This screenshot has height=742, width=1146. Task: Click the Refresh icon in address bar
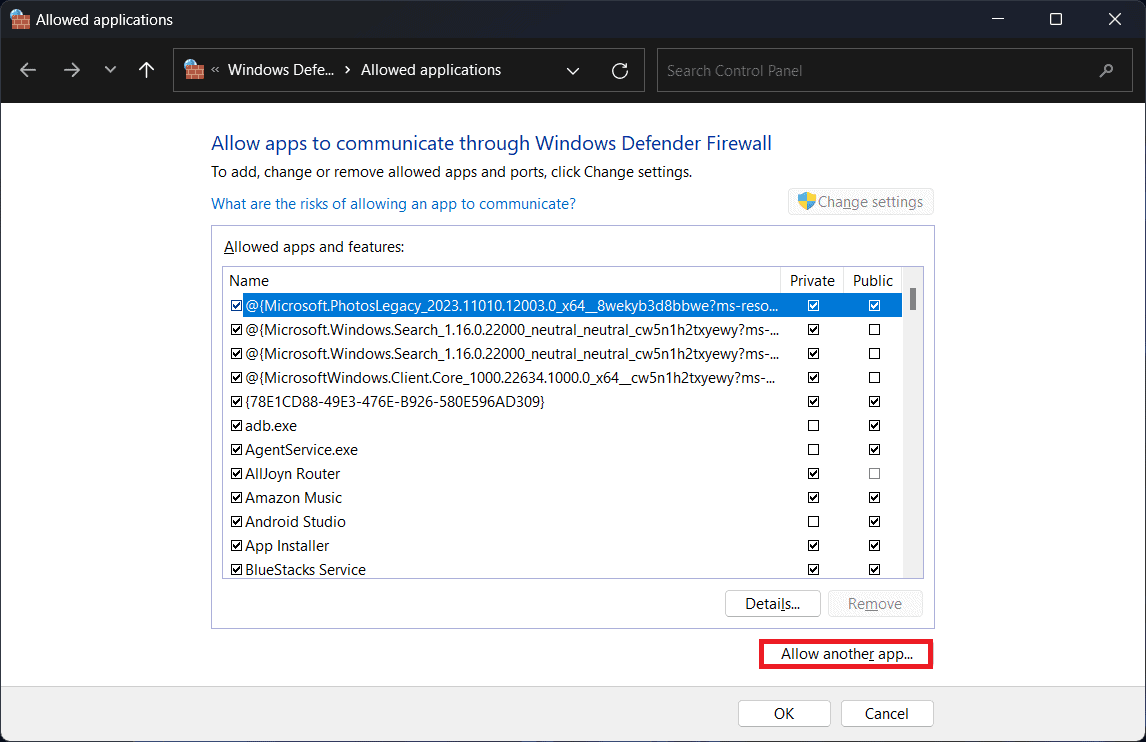[x=620, y=71]
